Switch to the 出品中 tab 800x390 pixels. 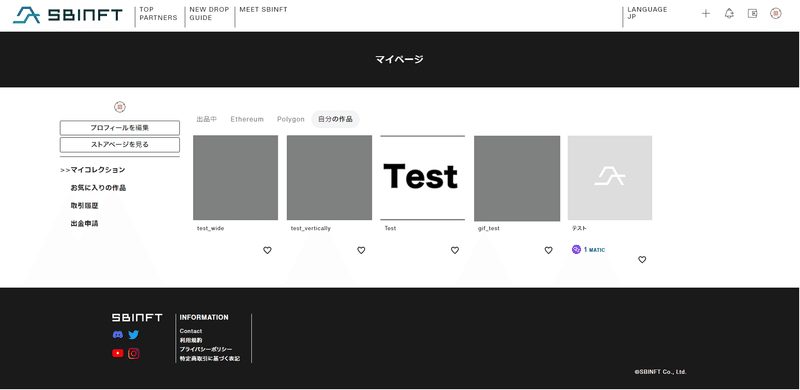[207, 119]
